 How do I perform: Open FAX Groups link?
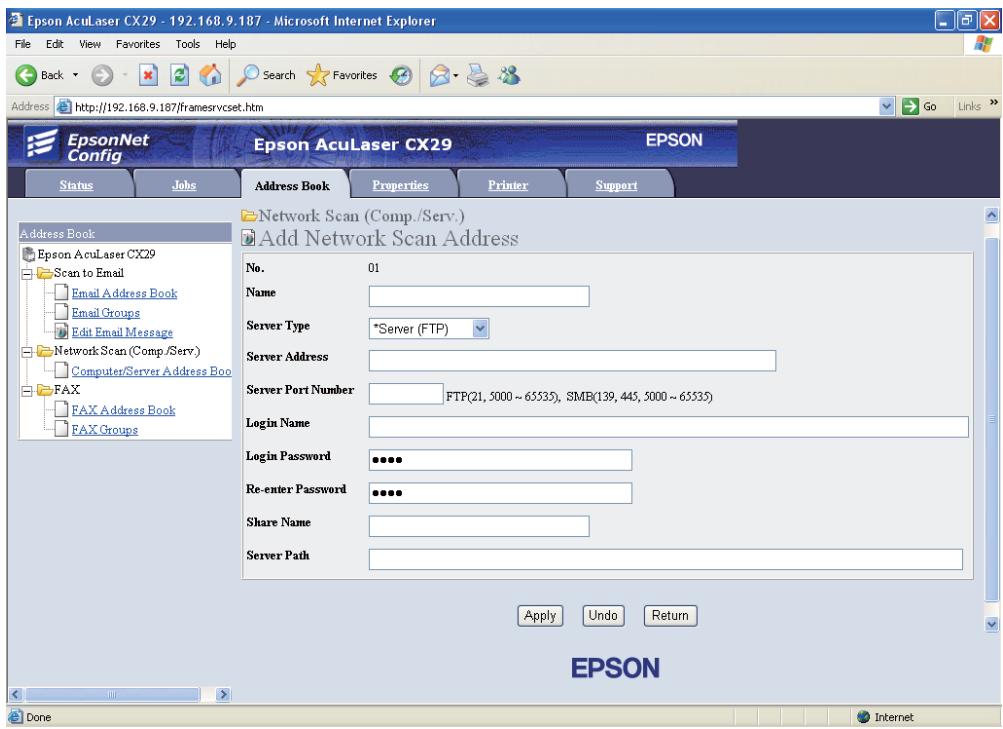click(105, 430)
